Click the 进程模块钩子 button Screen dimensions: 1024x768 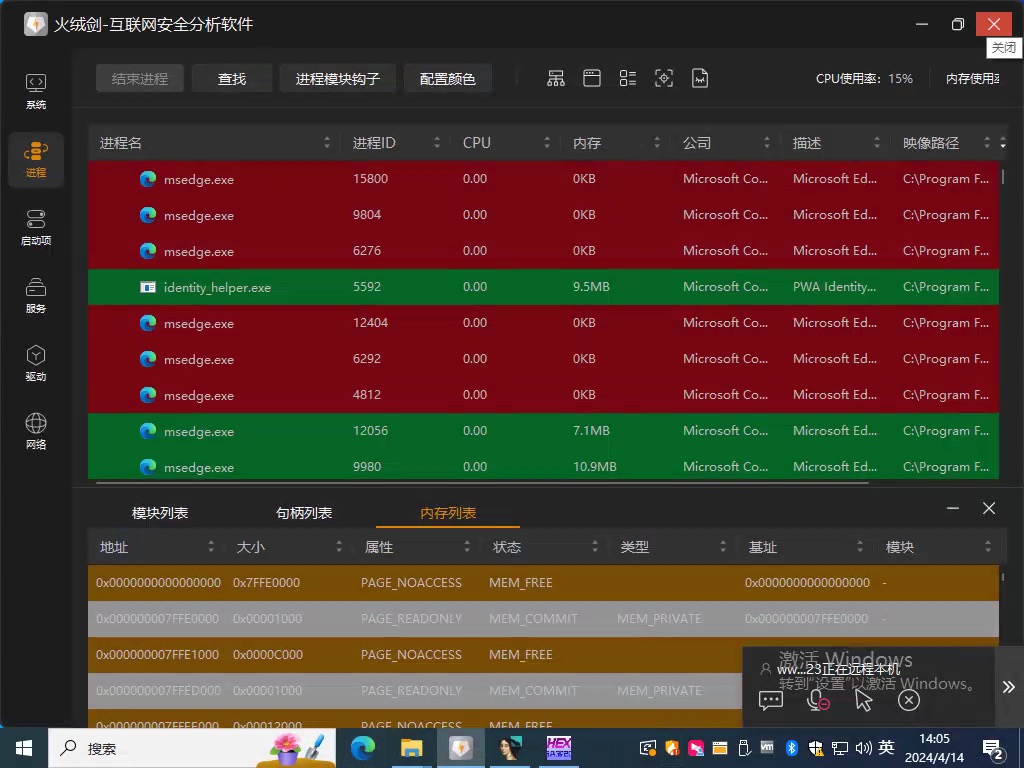(x=338, y=79)
